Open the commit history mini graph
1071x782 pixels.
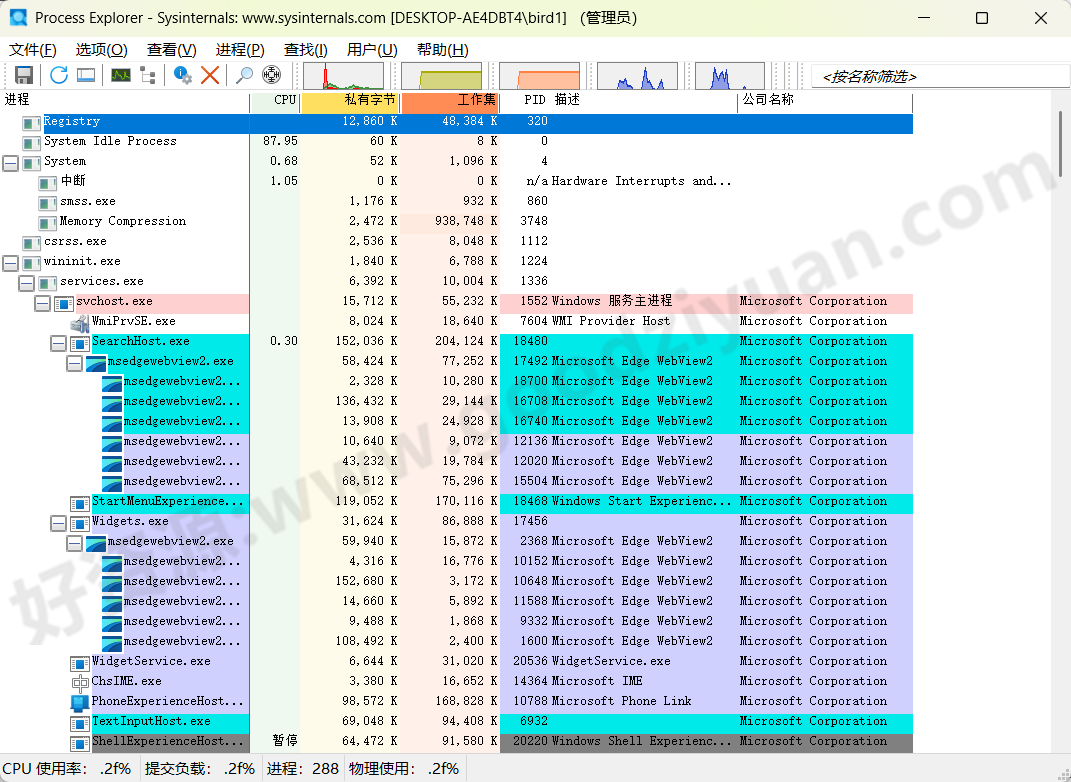[x=442, y=76]
